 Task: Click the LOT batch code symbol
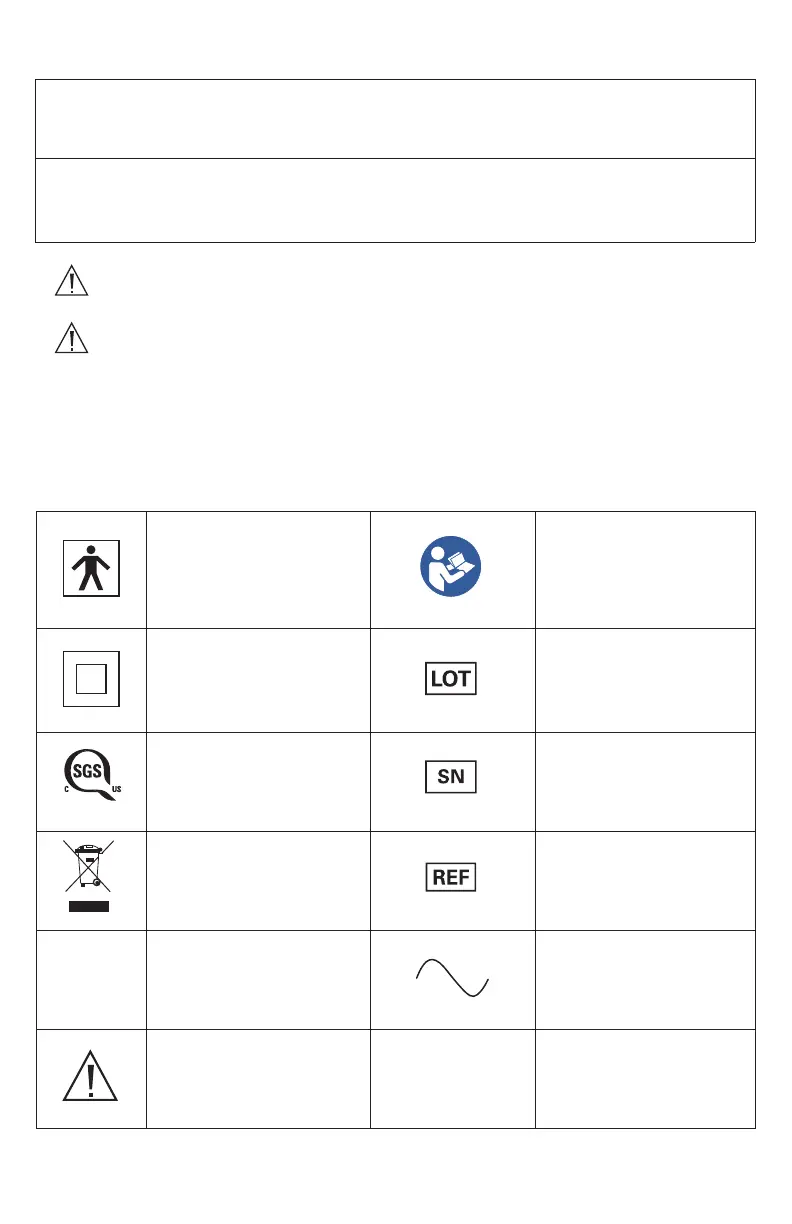point(449,679)
